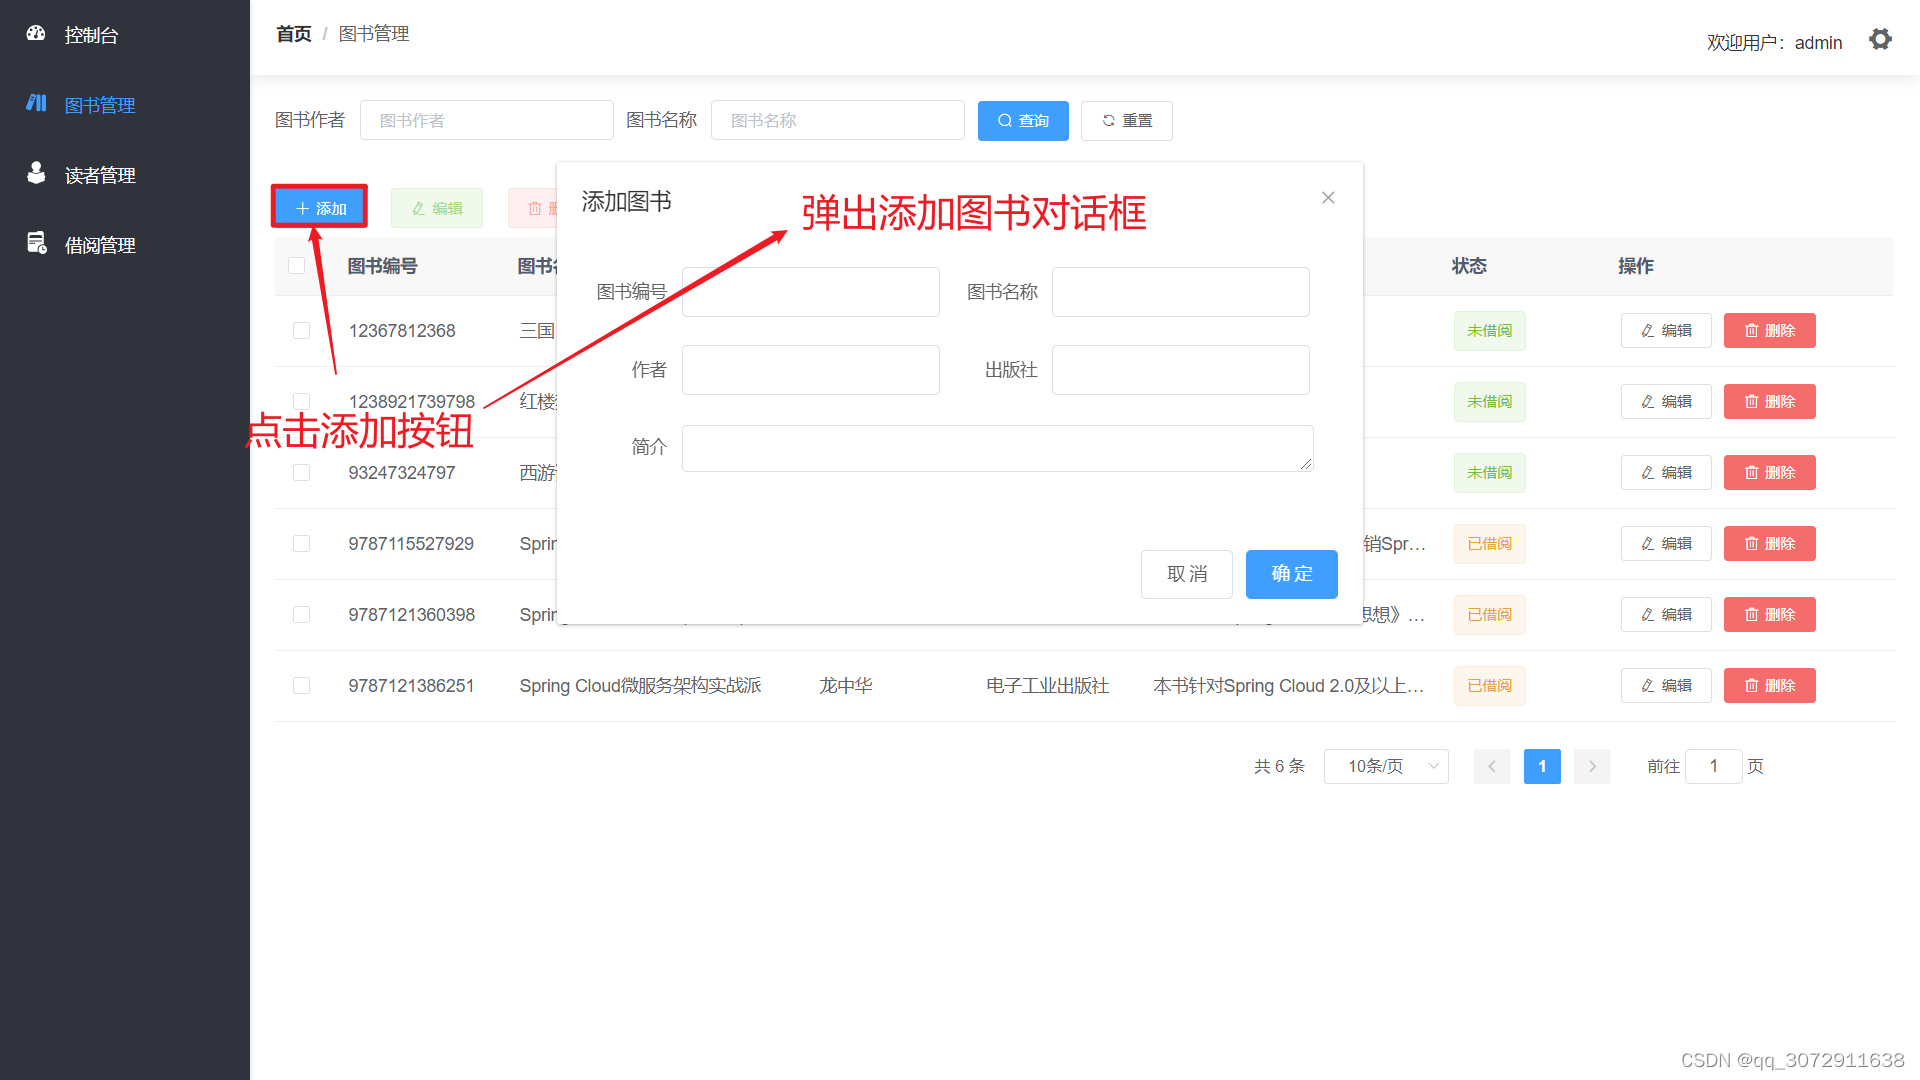The width and height of the screenshot is (1920, 1080).
Task: Click the 简介 textarea in the dialog
Action: tap(998, 448)
